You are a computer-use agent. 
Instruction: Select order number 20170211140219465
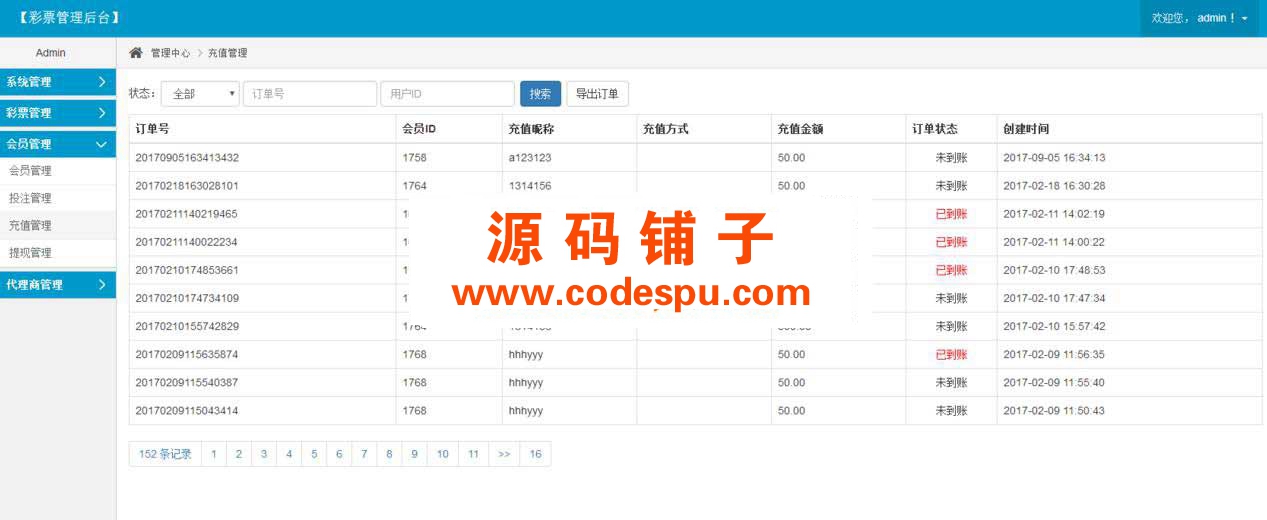(187, 214)
